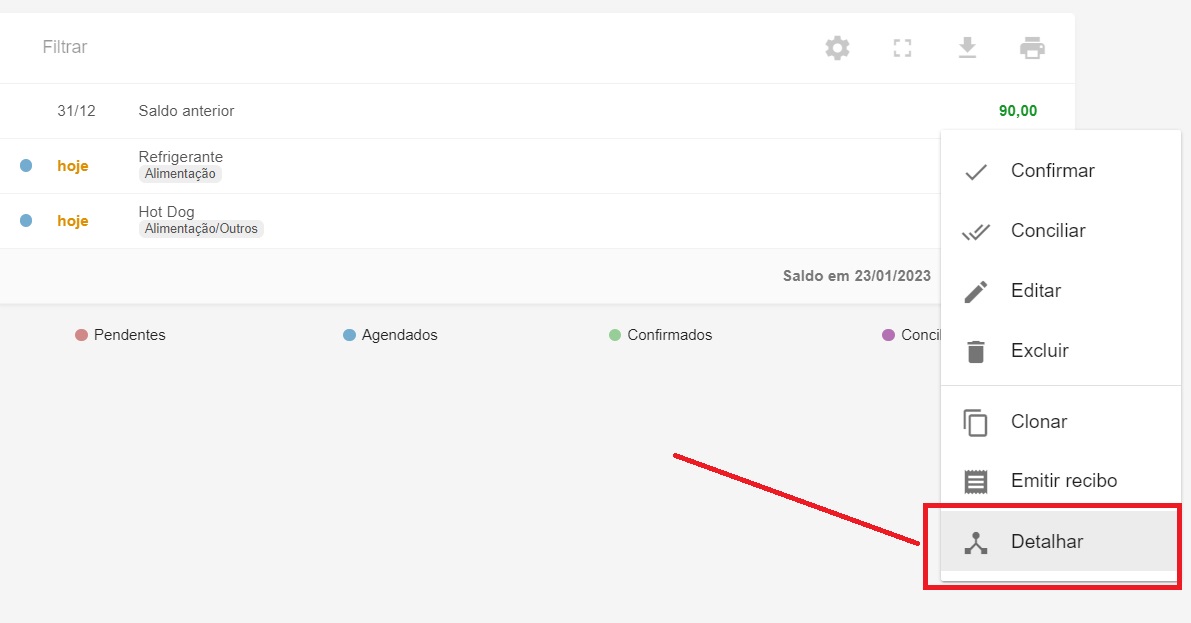Click the pencil icon beside Editar
Screen dimensions: 1191x623
pyautogui.click(x=975, y=291)
